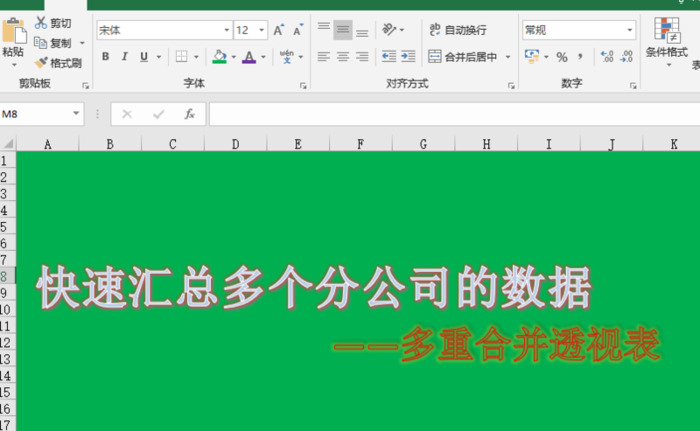Select top vertical alignment
Image resolution: width=700 pixels, height=431 pixels.
coord(324,28)
